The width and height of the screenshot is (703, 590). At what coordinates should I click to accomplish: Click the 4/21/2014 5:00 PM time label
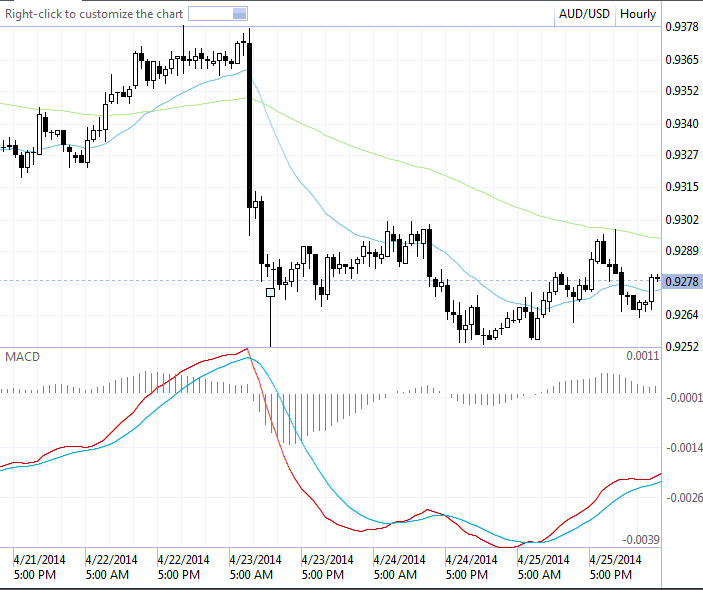coord(39,567)
